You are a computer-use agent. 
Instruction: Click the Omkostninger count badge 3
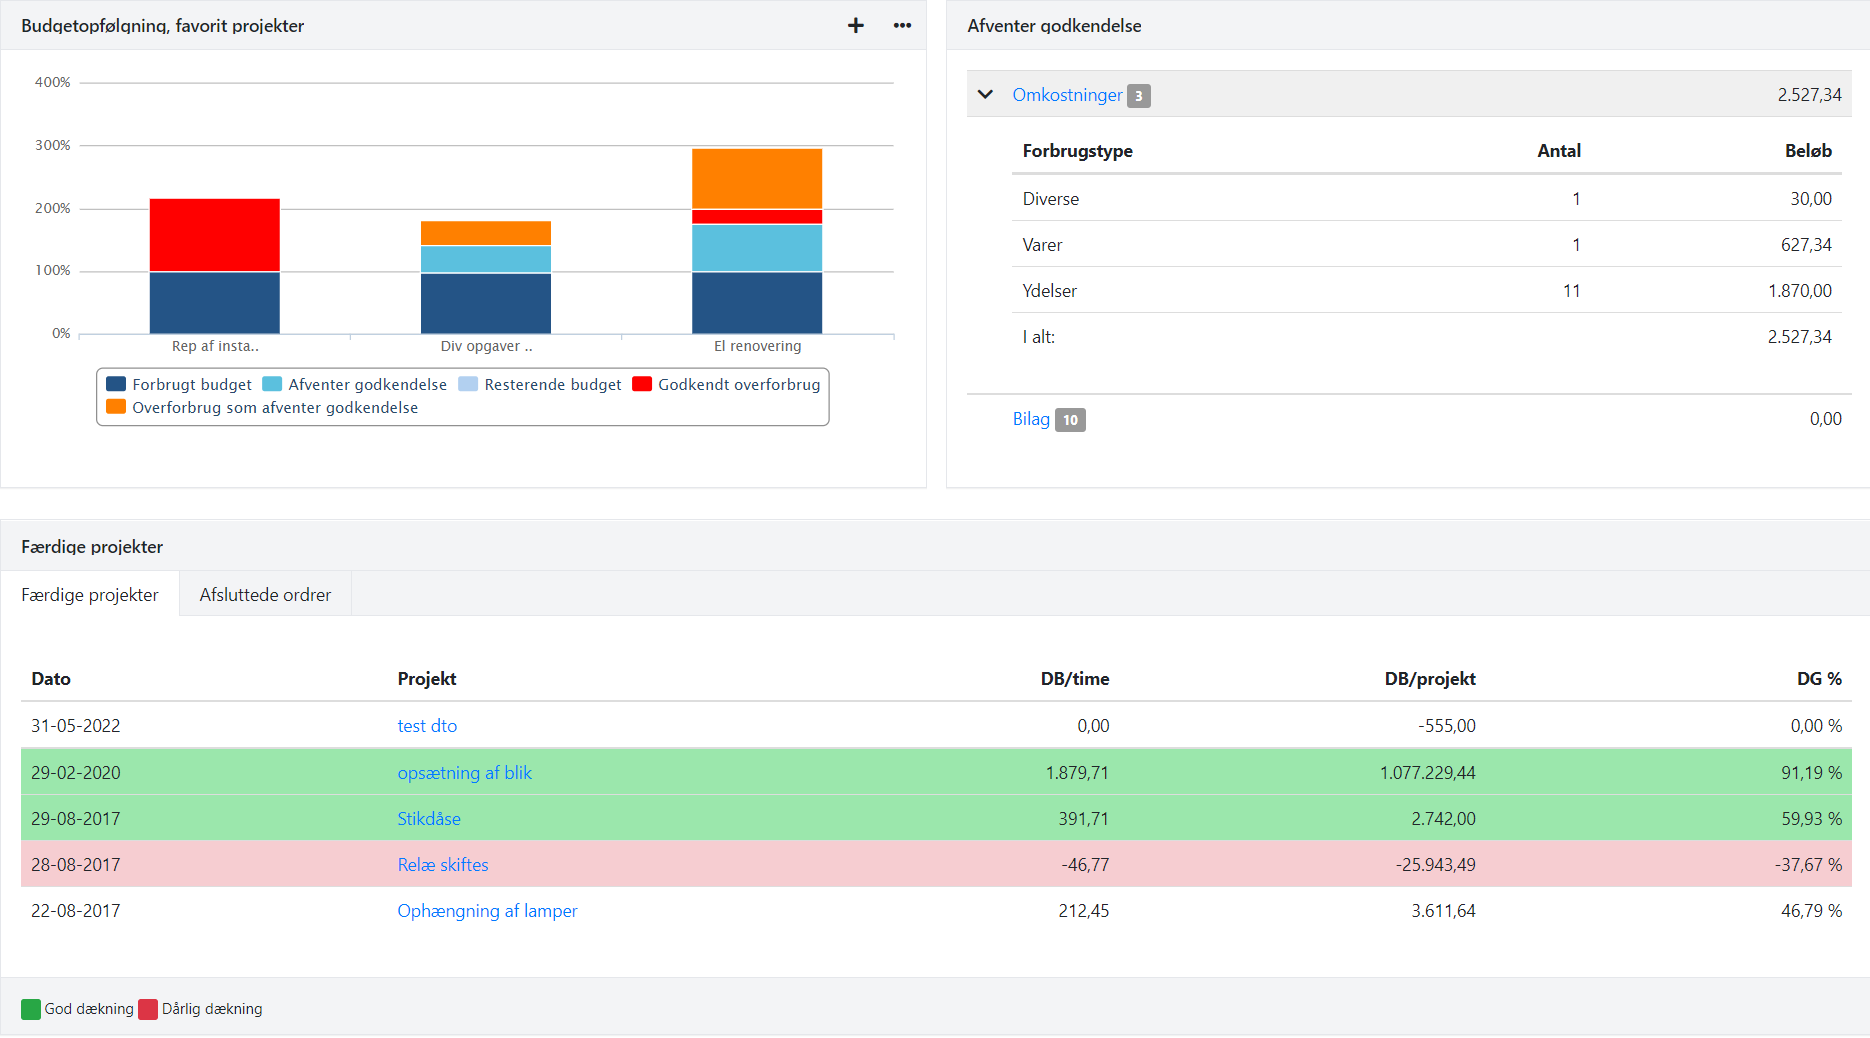(x=1138, y=96)
